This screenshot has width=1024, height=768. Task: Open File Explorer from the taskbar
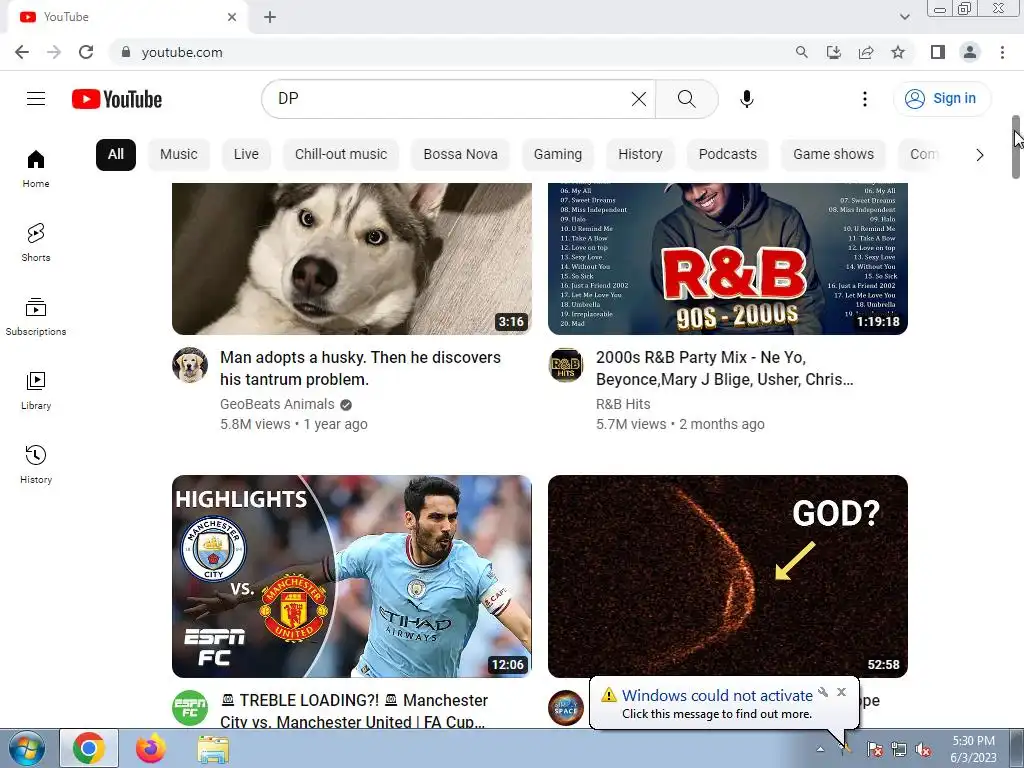point(213,748)
